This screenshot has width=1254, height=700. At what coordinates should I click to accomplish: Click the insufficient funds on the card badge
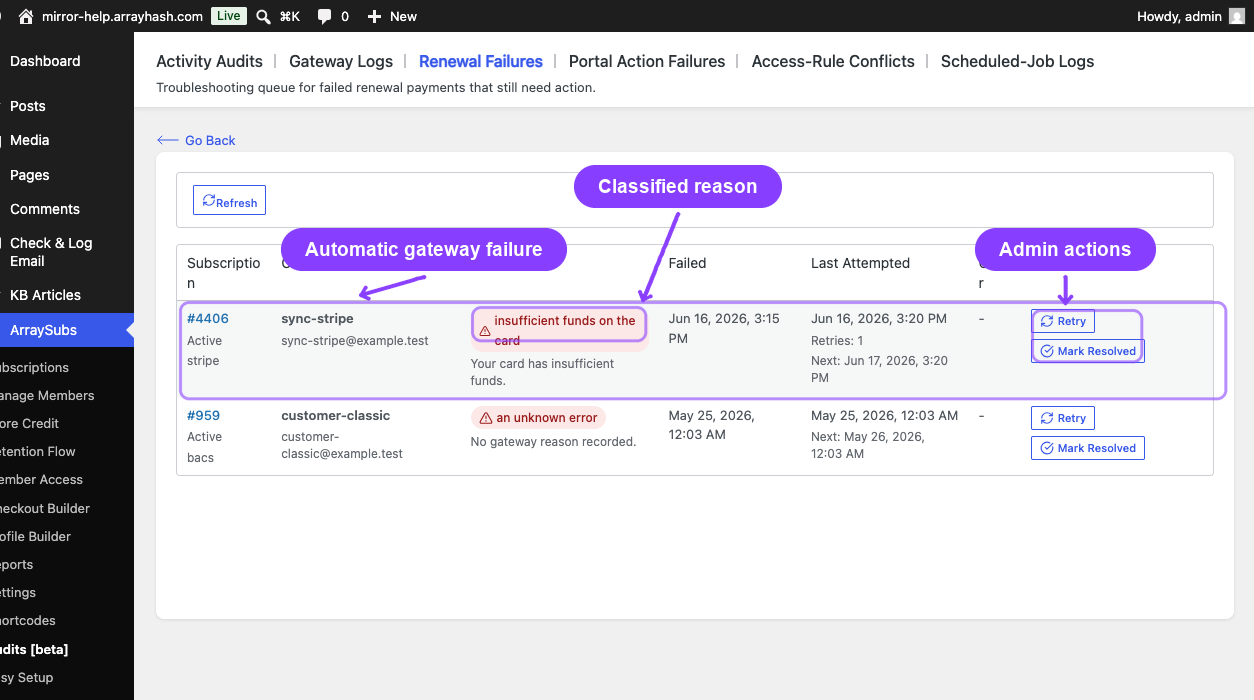pos(559,330)
